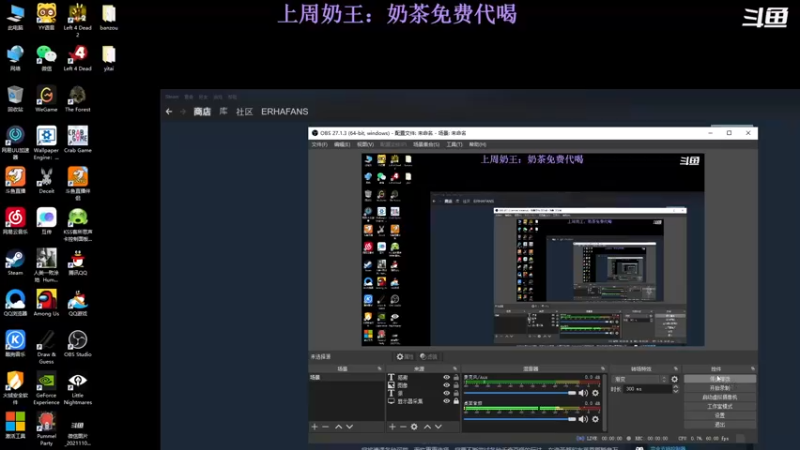Image resolution: width=800 pixels, height=450 pixels.
Task: Go back in Steam window
Action: (169, 111)
